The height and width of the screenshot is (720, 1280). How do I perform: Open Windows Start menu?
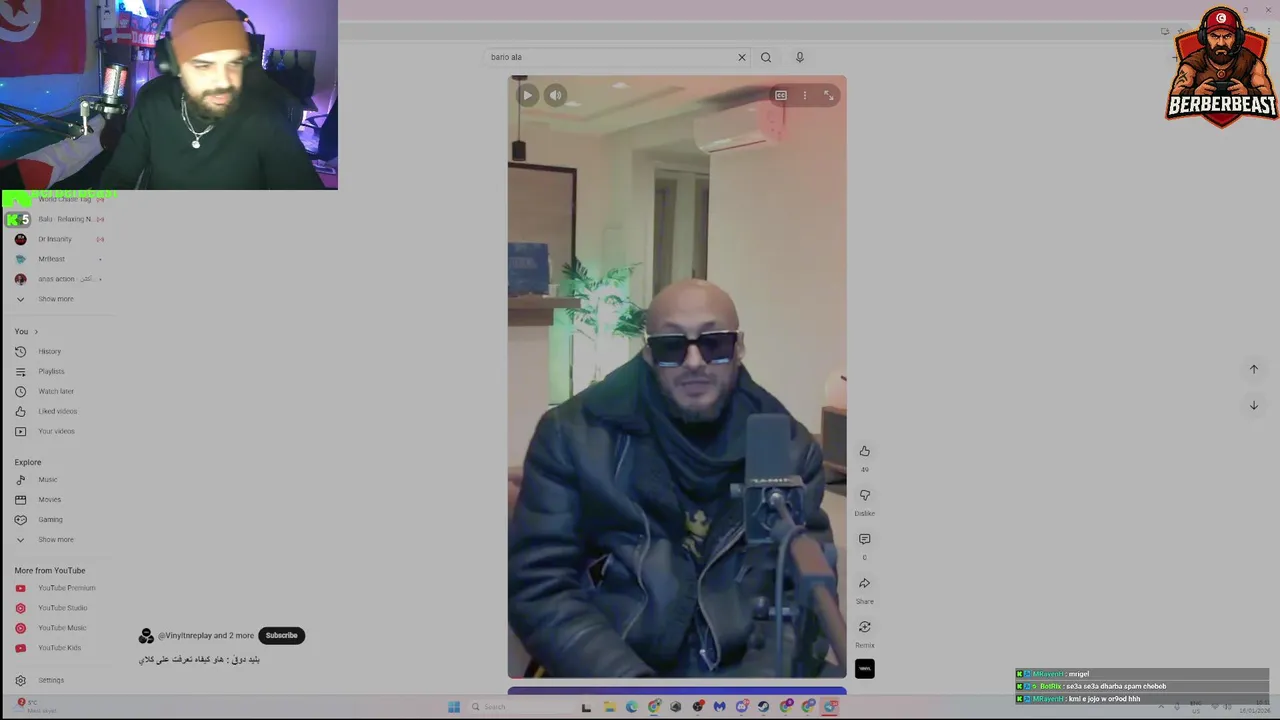453,707
